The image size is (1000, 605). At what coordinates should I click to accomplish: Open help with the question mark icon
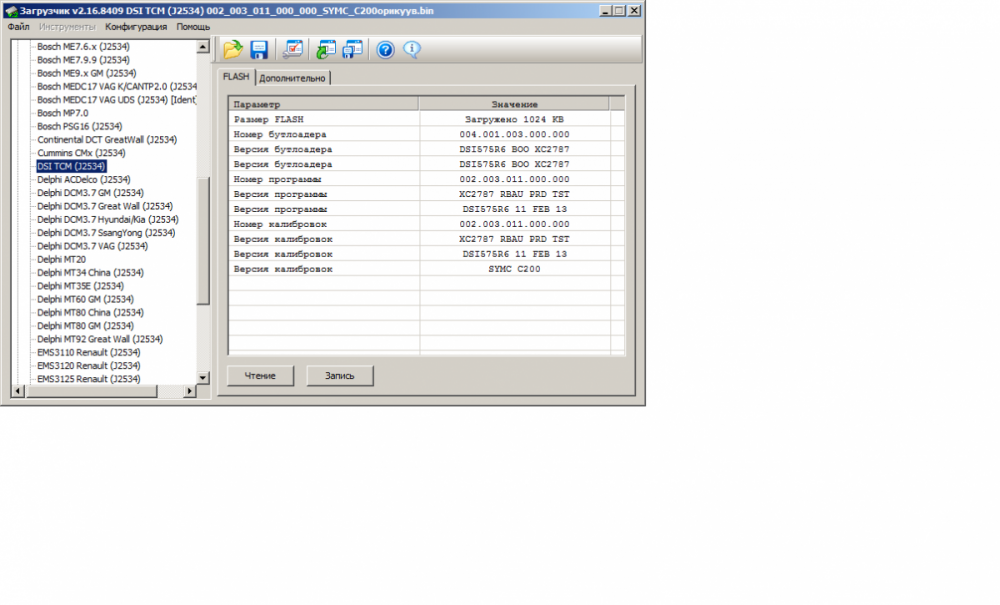click(385, 49)
